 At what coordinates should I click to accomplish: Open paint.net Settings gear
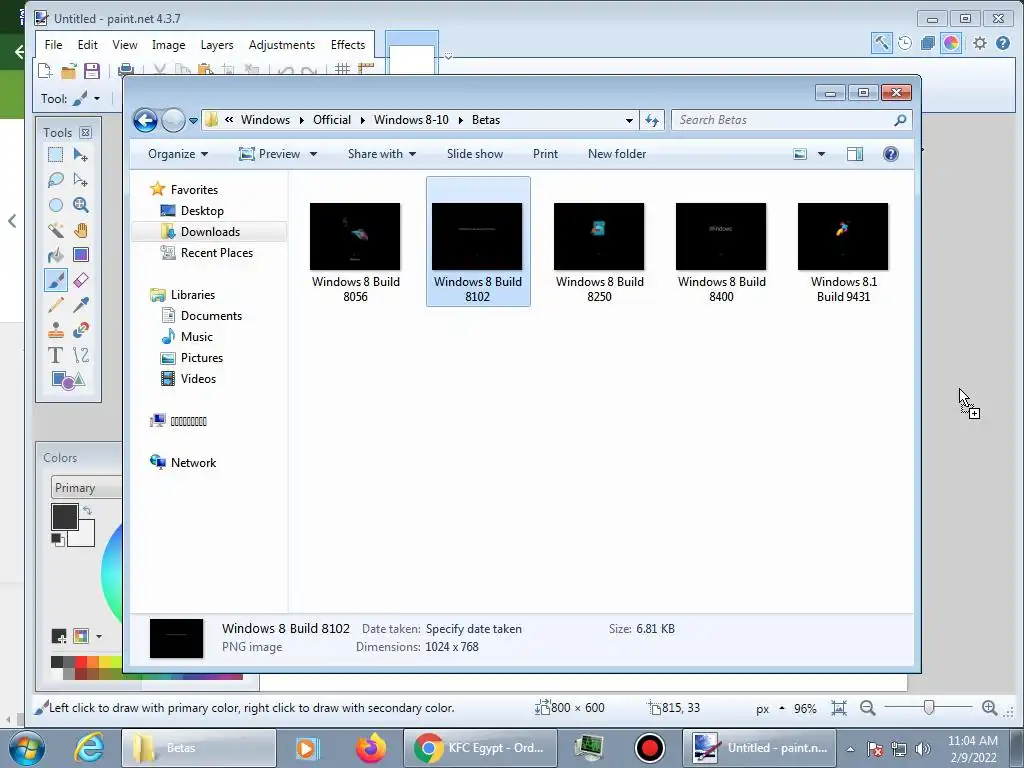click(980, 43)
